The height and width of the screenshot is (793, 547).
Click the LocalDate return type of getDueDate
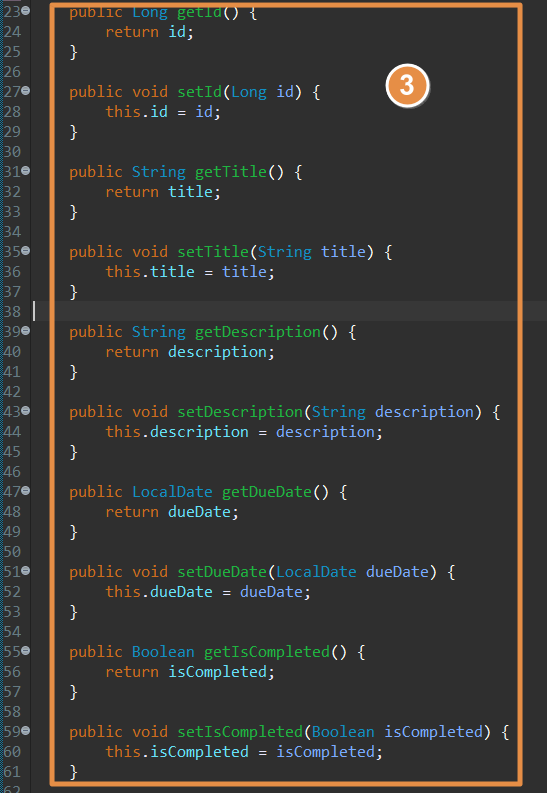coord(172,492)
